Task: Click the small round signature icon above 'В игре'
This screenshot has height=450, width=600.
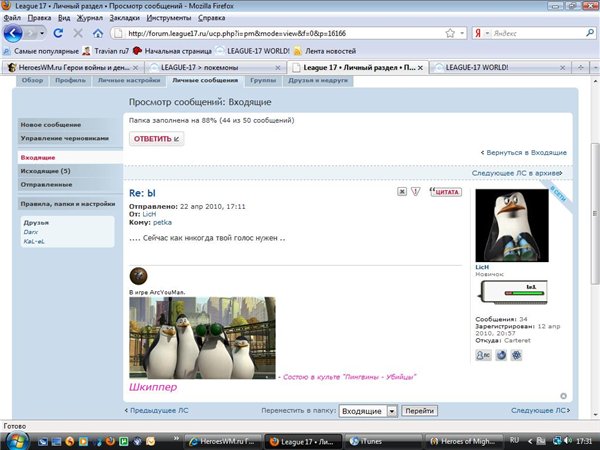Action: pos(139,276)
